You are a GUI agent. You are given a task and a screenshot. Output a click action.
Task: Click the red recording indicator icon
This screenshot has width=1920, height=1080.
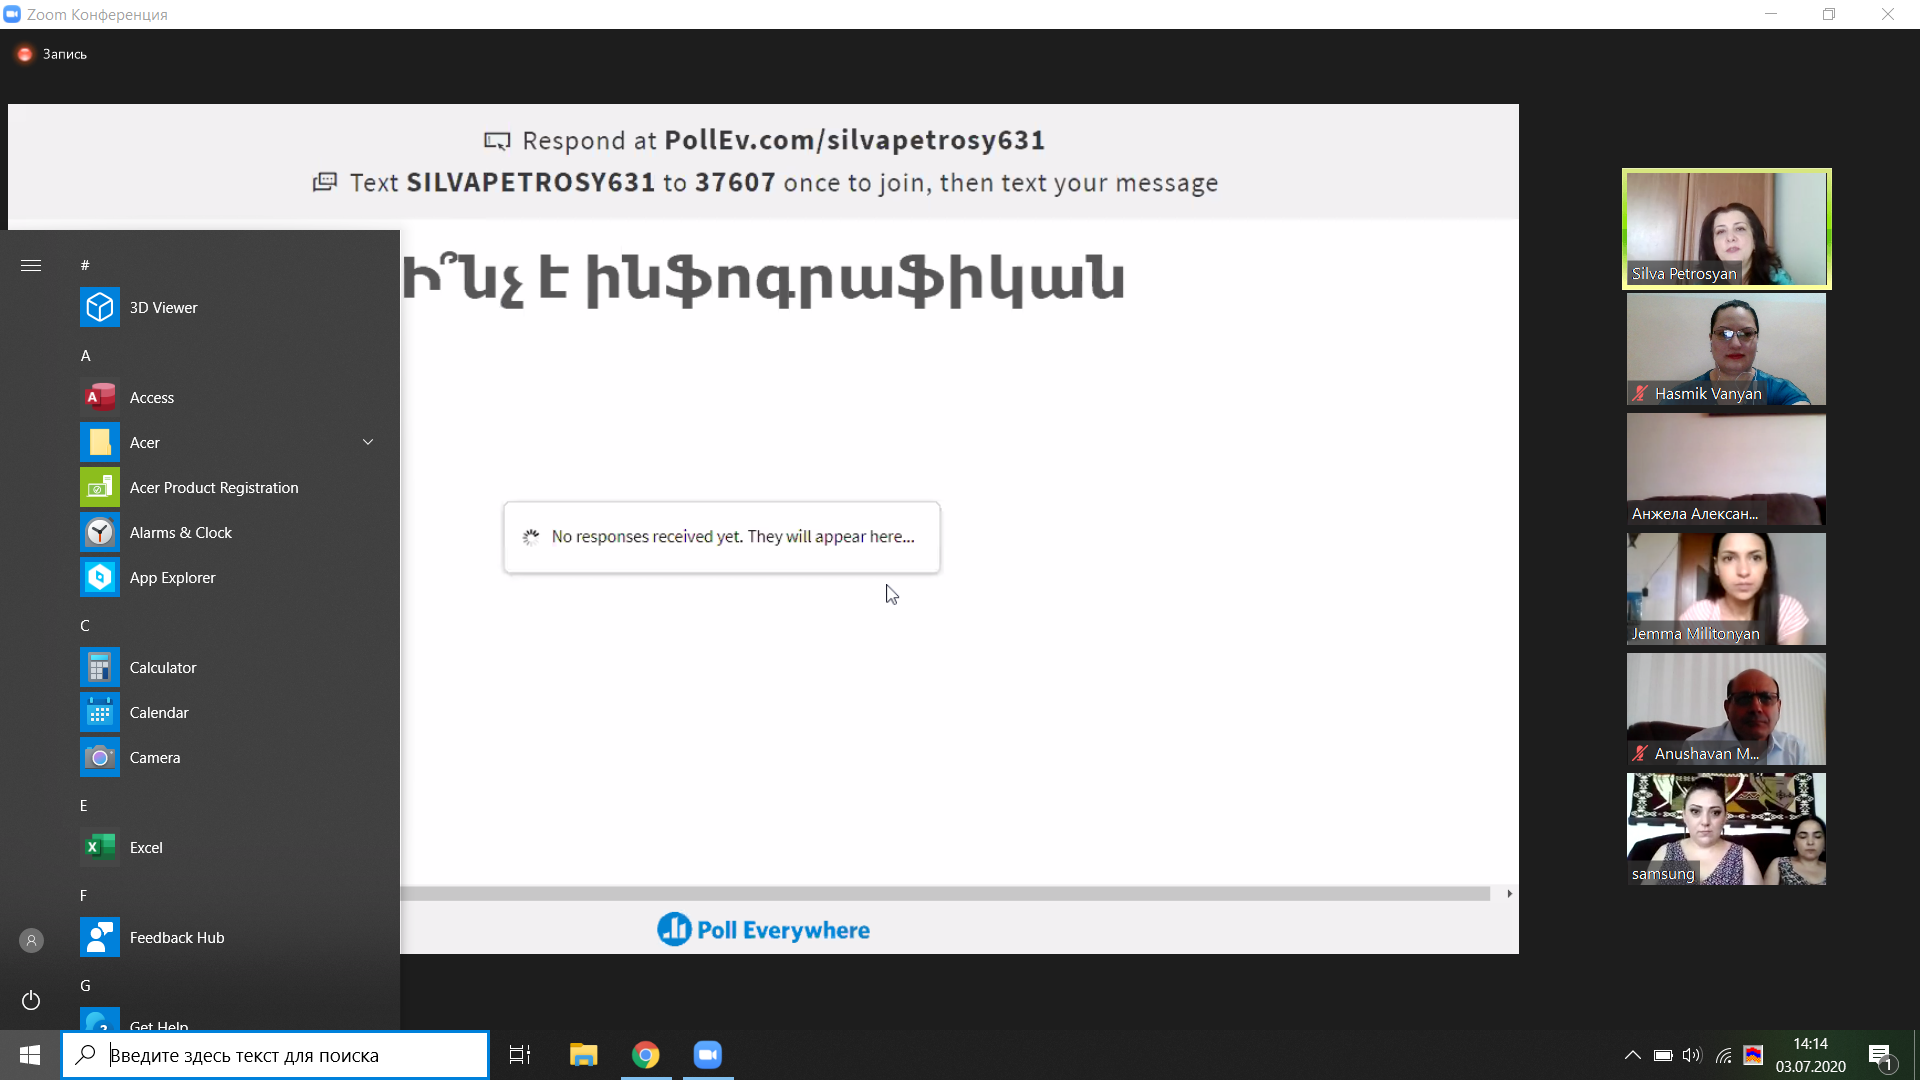click(25, 54)
